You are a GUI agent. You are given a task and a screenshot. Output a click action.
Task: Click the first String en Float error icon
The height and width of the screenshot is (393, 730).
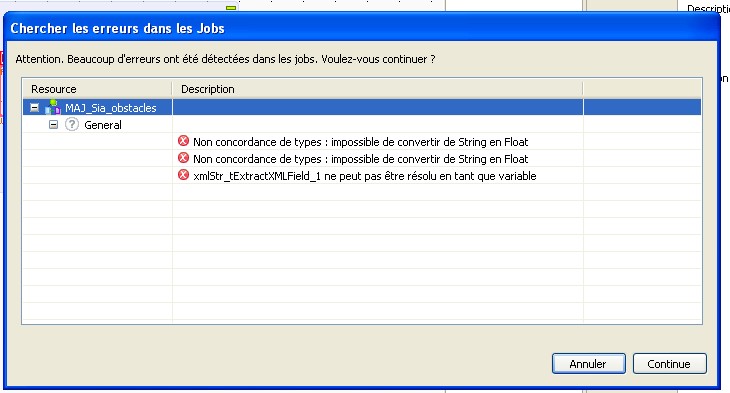tap(183, 141)
